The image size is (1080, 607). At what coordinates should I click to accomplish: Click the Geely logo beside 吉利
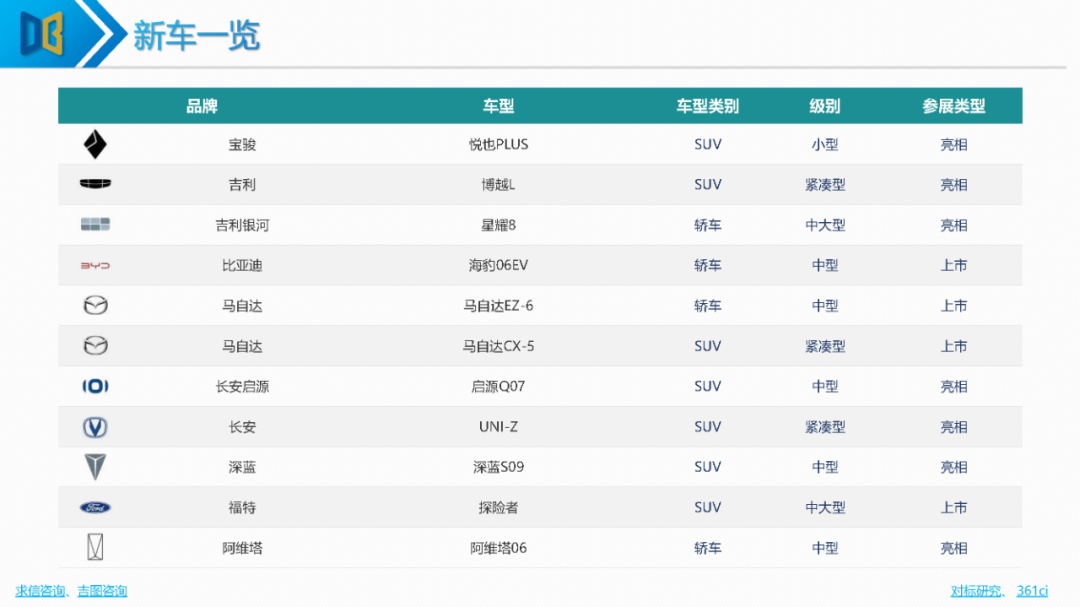[x=95, y=184]
